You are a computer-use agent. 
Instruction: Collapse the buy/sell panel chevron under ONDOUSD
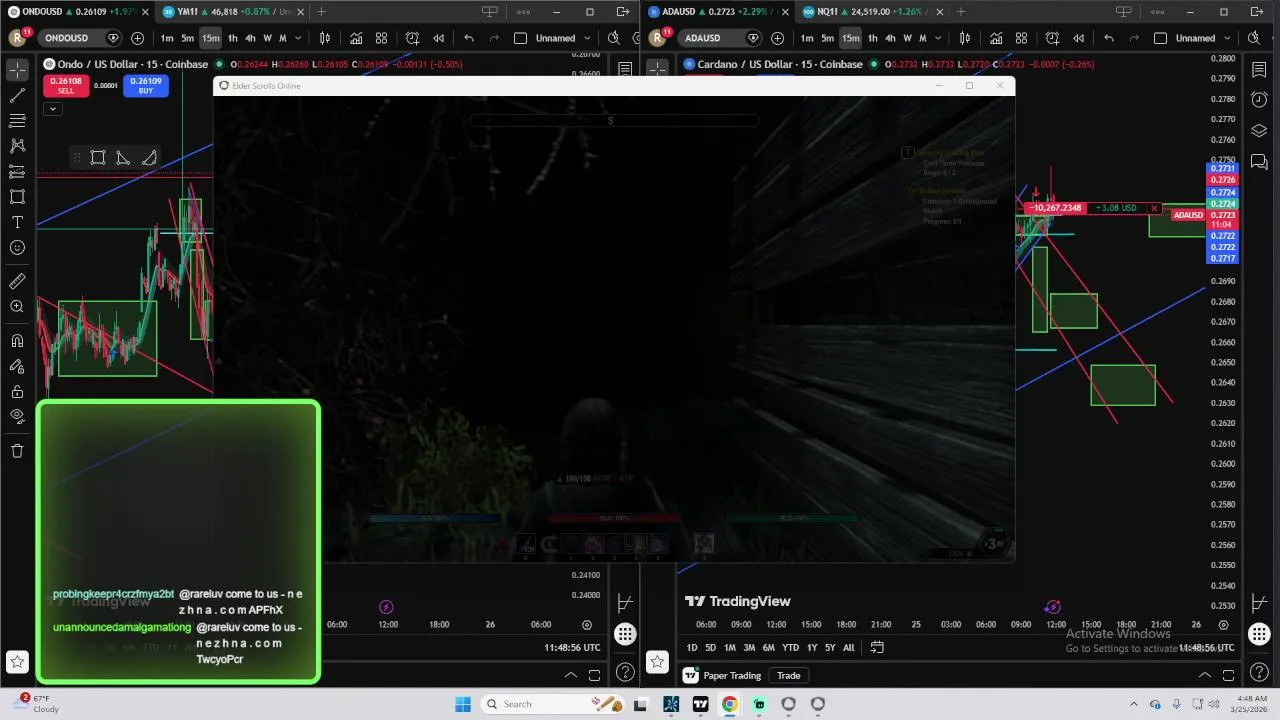point(52,109)
